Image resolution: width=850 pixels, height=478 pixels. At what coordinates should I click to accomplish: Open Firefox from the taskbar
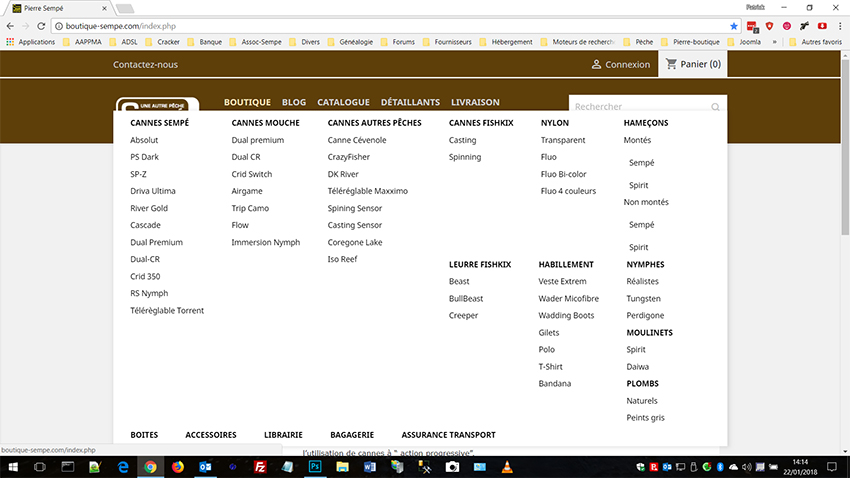click(178, 467)
